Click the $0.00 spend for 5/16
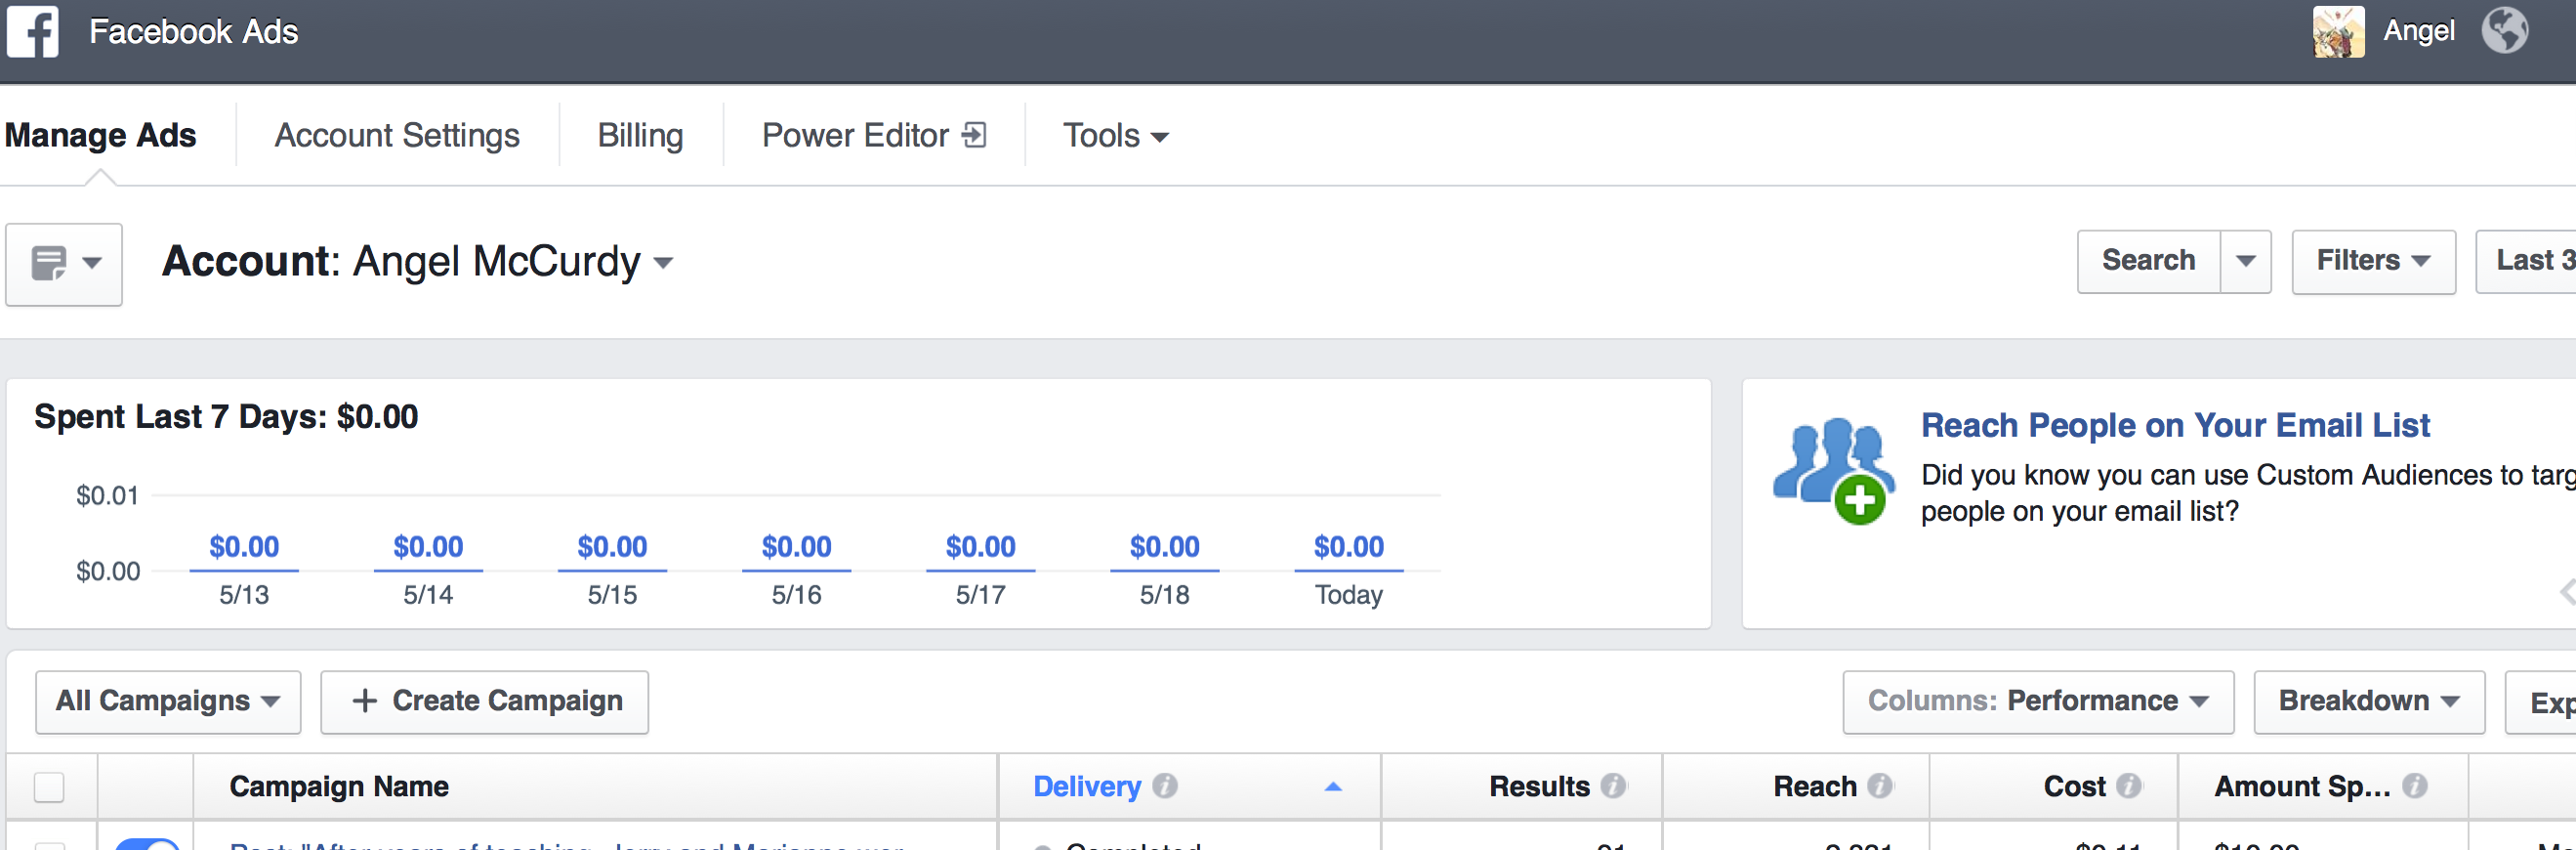Viewport: 2576px width, 850px height. point(796,547)
